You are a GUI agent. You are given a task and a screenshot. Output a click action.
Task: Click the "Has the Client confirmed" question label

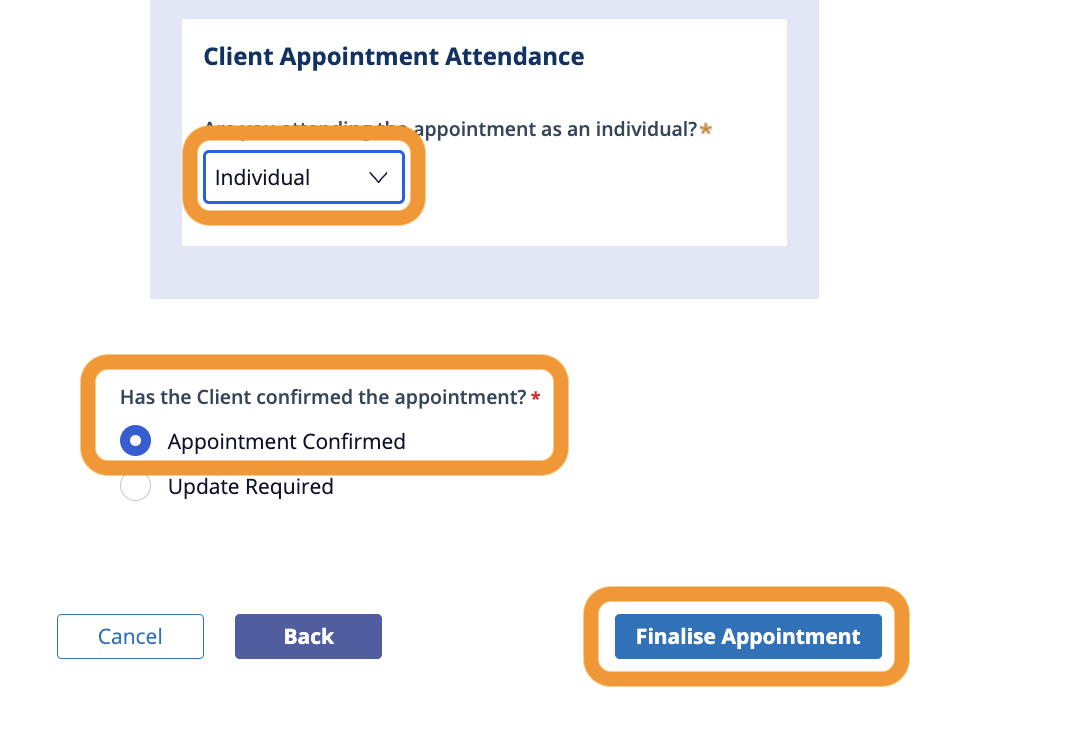pos(323,397)
